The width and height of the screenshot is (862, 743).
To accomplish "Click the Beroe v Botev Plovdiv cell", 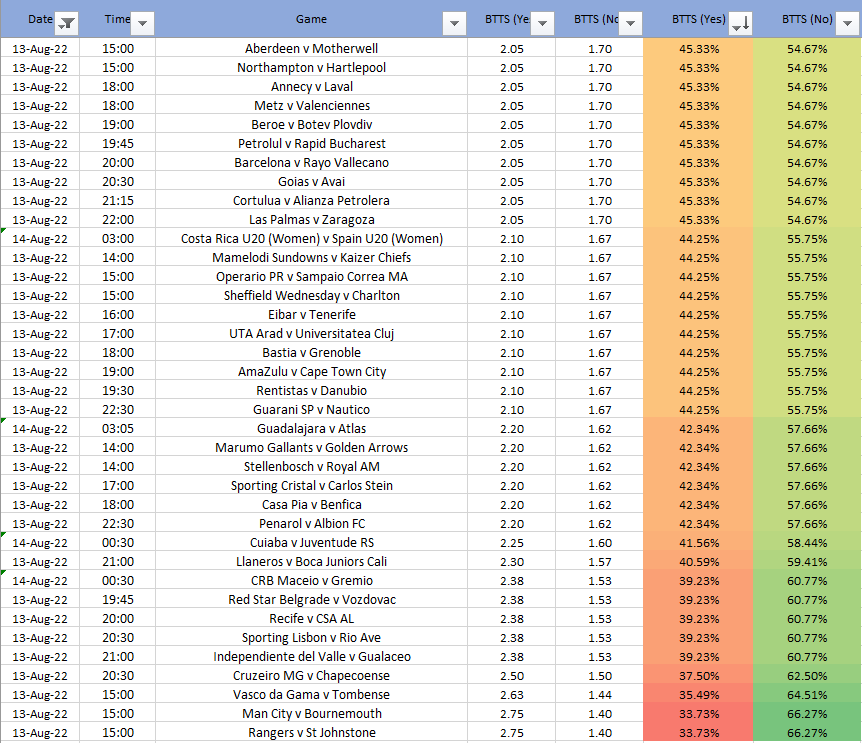I will point(311,125).
